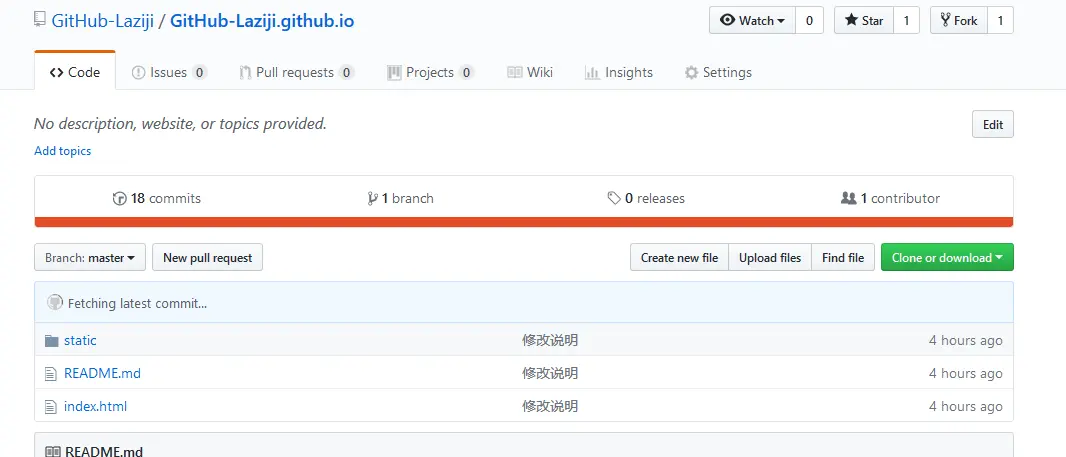Open the Code tab
The image size is (1066, 457).
point(75,73)
